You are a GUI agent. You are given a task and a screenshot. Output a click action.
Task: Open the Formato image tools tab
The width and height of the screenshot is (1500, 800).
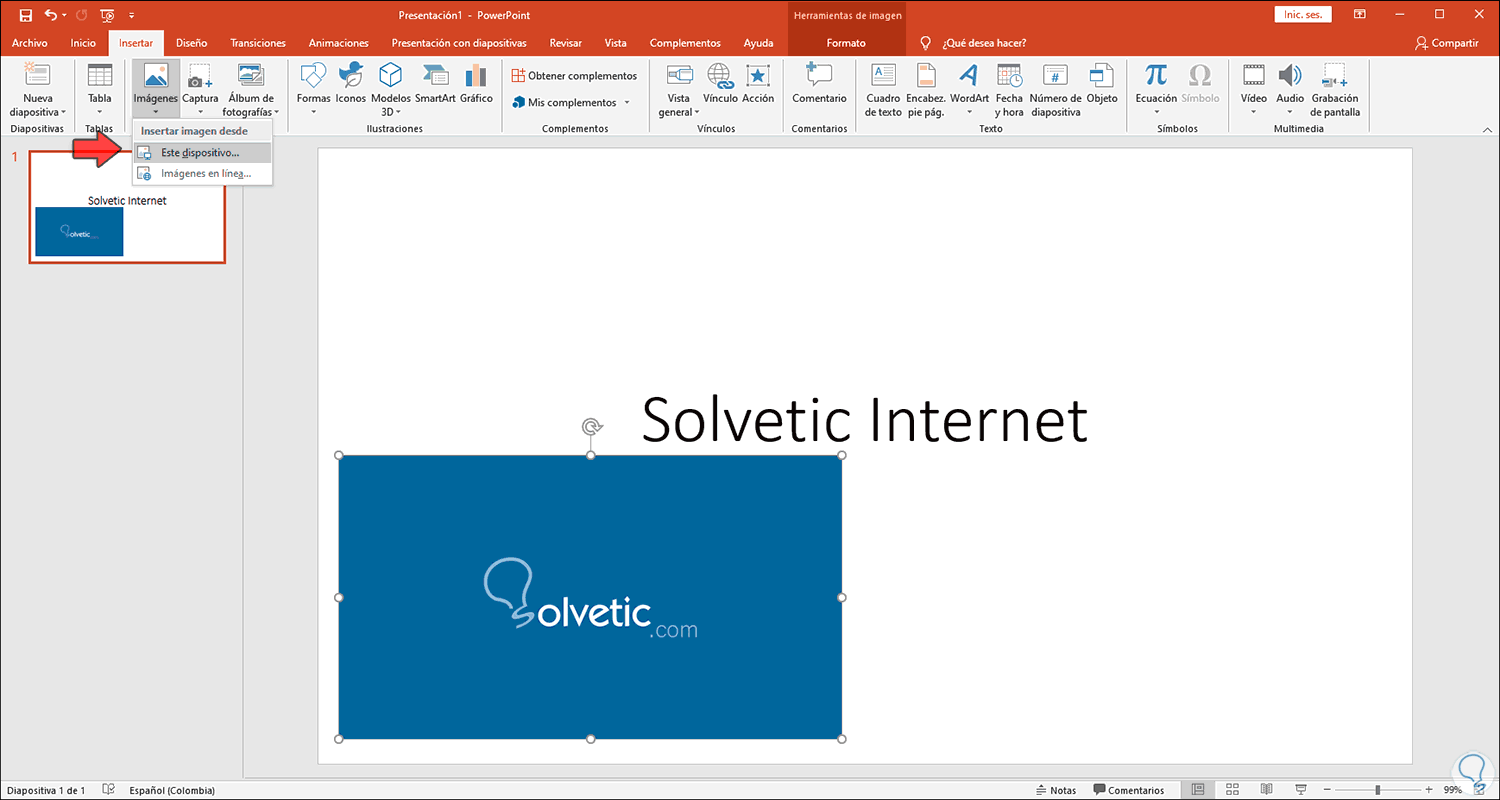[846, 43]
